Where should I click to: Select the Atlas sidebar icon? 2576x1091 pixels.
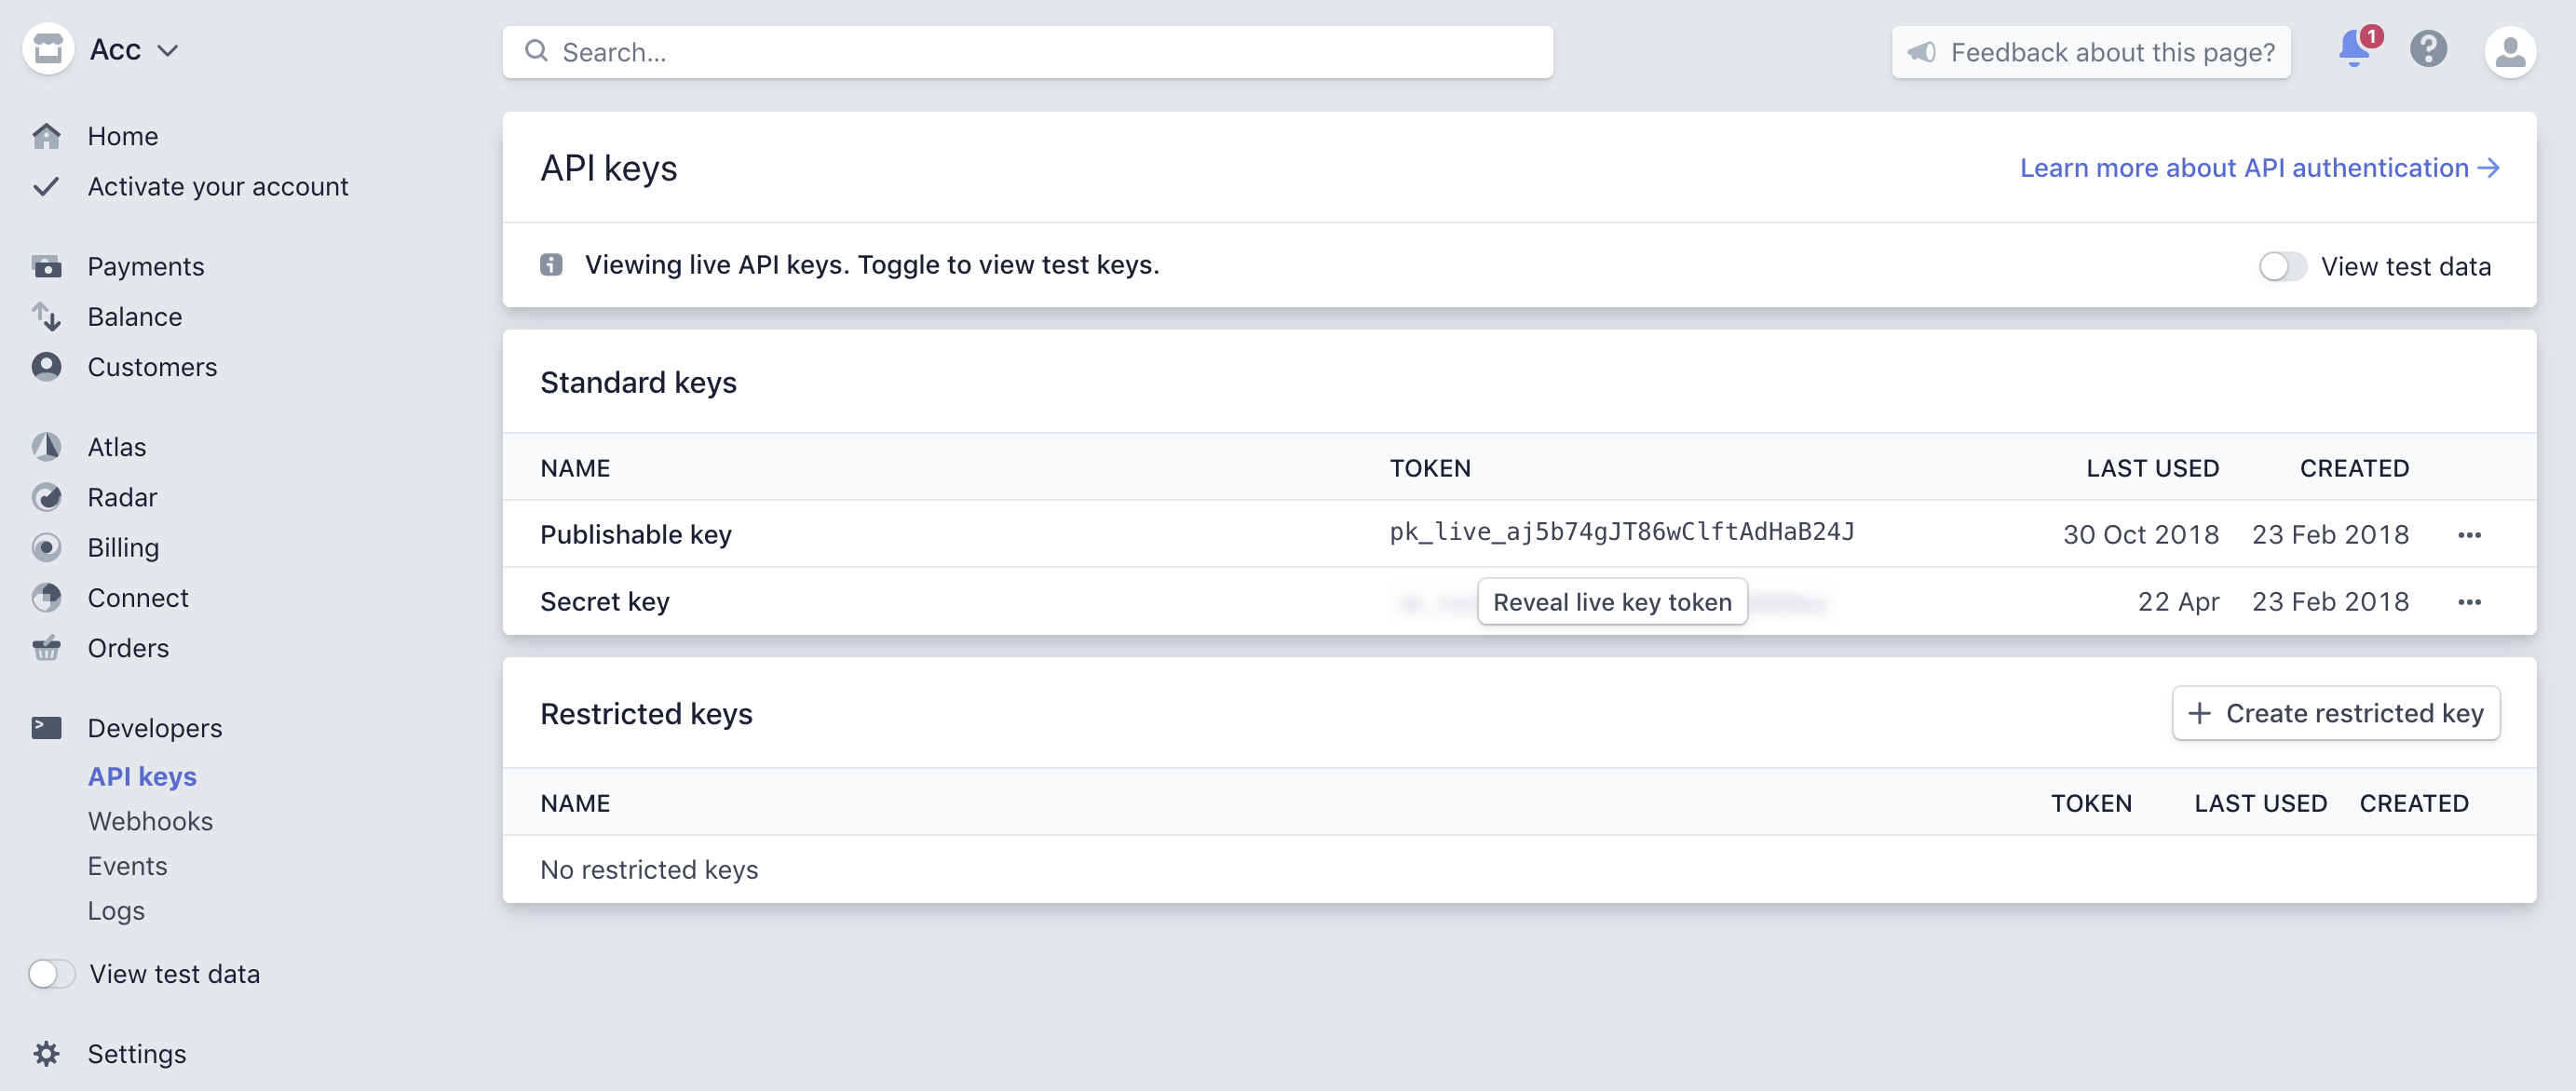tap(46, 447)
